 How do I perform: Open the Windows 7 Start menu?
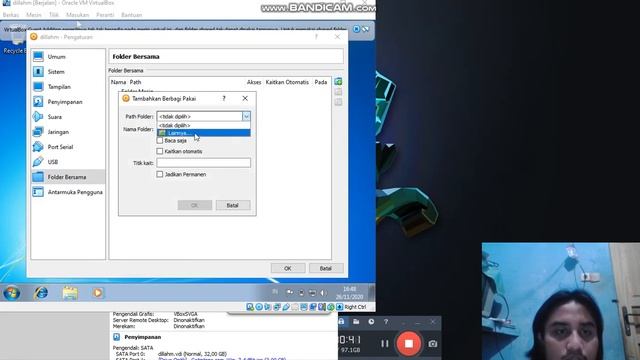11,293
